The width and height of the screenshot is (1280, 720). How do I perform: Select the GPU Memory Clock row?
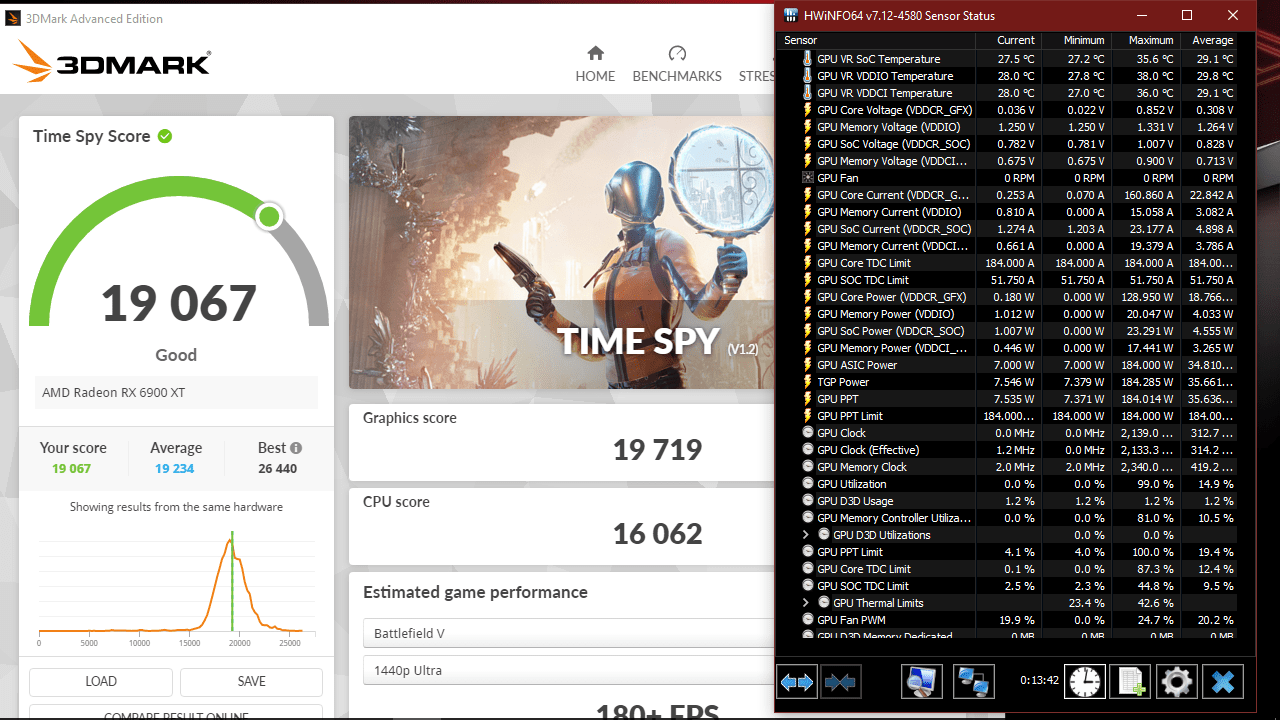(x=1008, y=467)
